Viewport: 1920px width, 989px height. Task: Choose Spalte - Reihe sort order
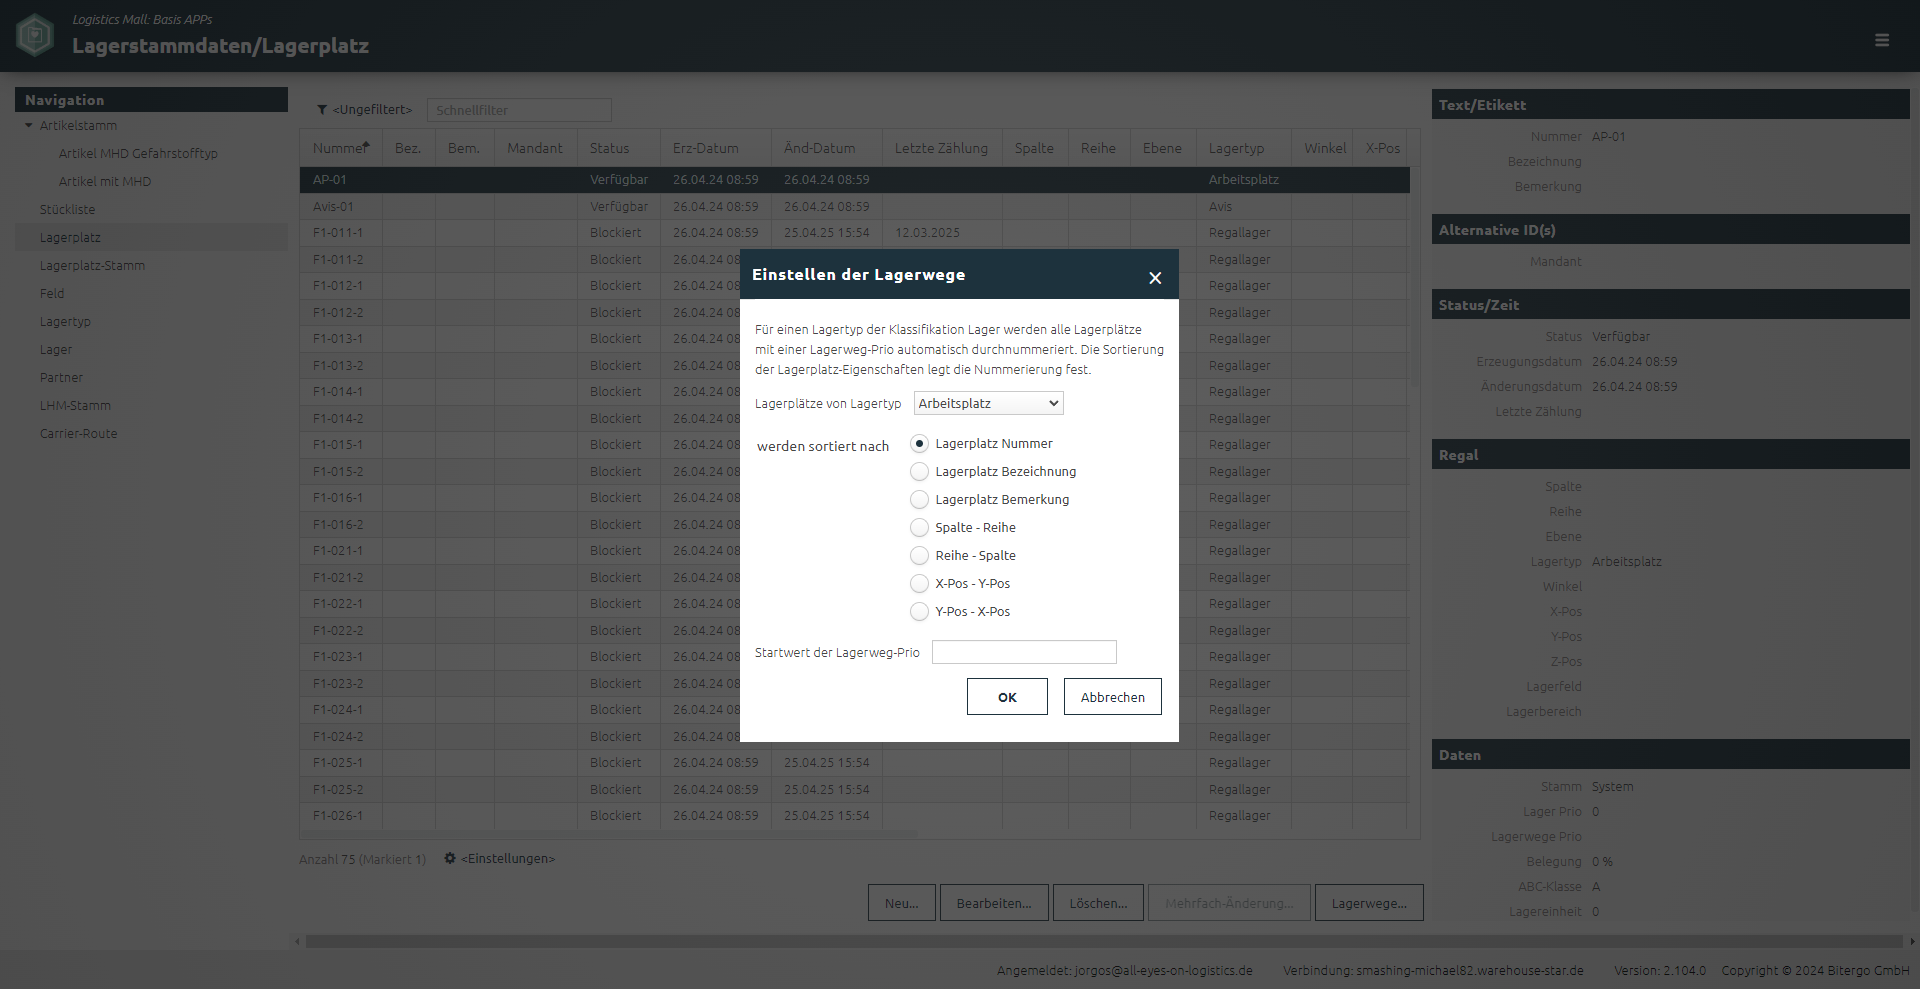[919, 528]
